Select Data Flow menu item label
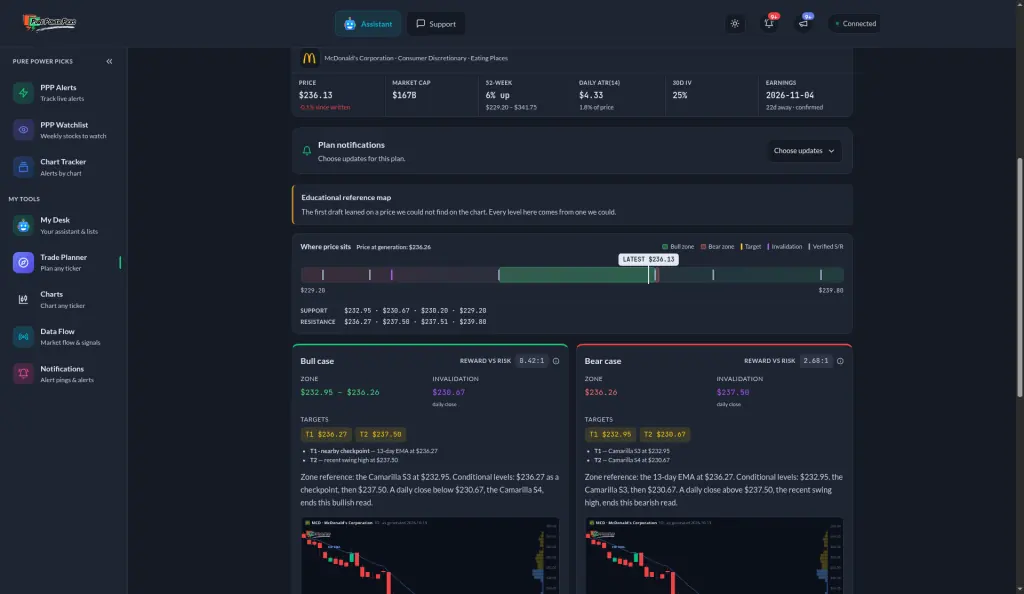Image resolution: width=1024 pixels, height=594 pixels. (57, 332)
